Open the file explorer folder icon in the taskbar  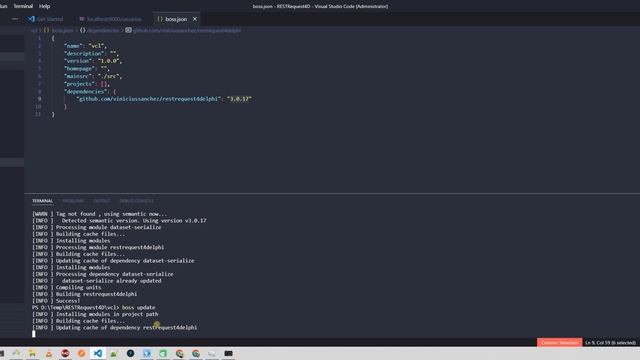32,353
